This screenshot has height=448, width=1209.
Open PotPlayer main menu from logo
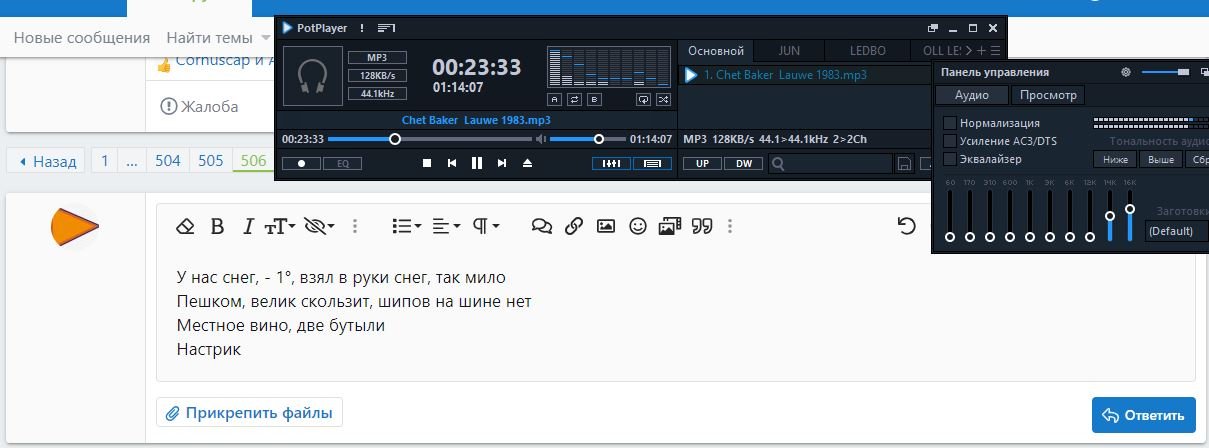click(x=288, y=28)
